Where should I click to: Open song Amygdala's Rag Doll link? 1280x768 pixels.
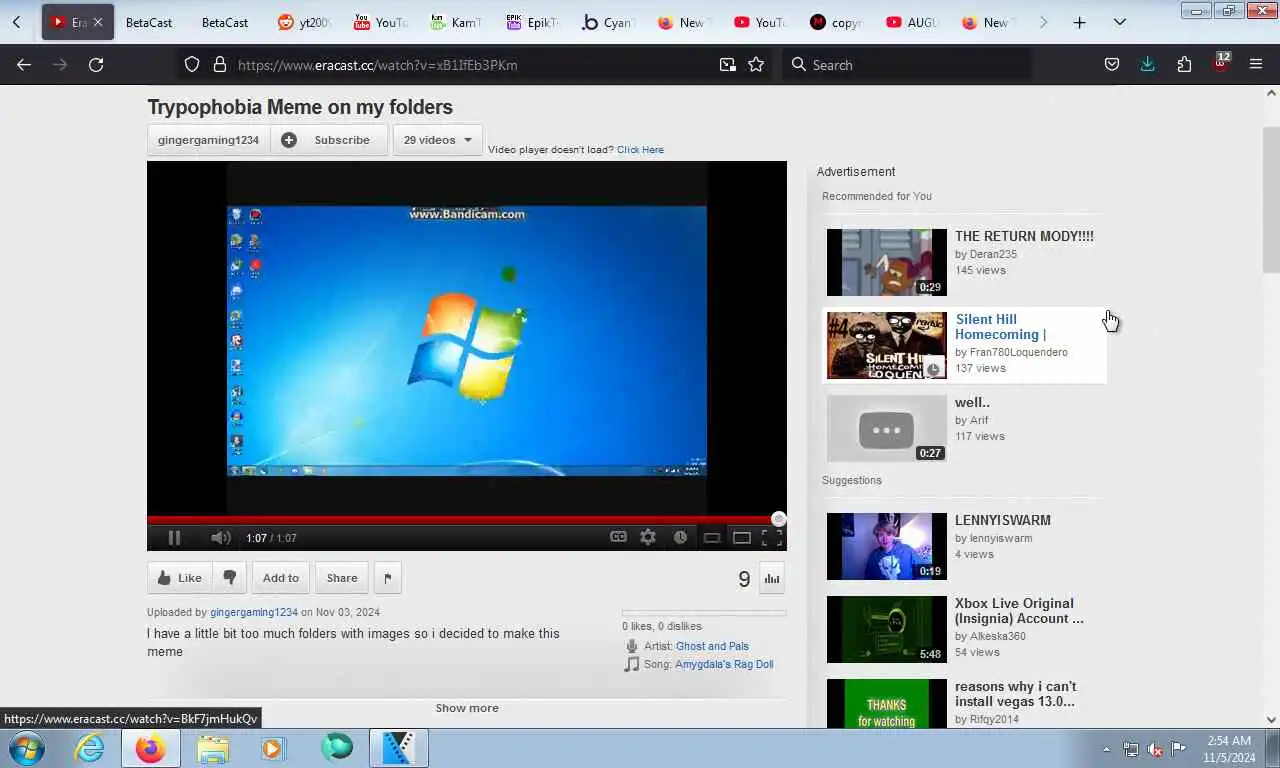tap(724, 664)
